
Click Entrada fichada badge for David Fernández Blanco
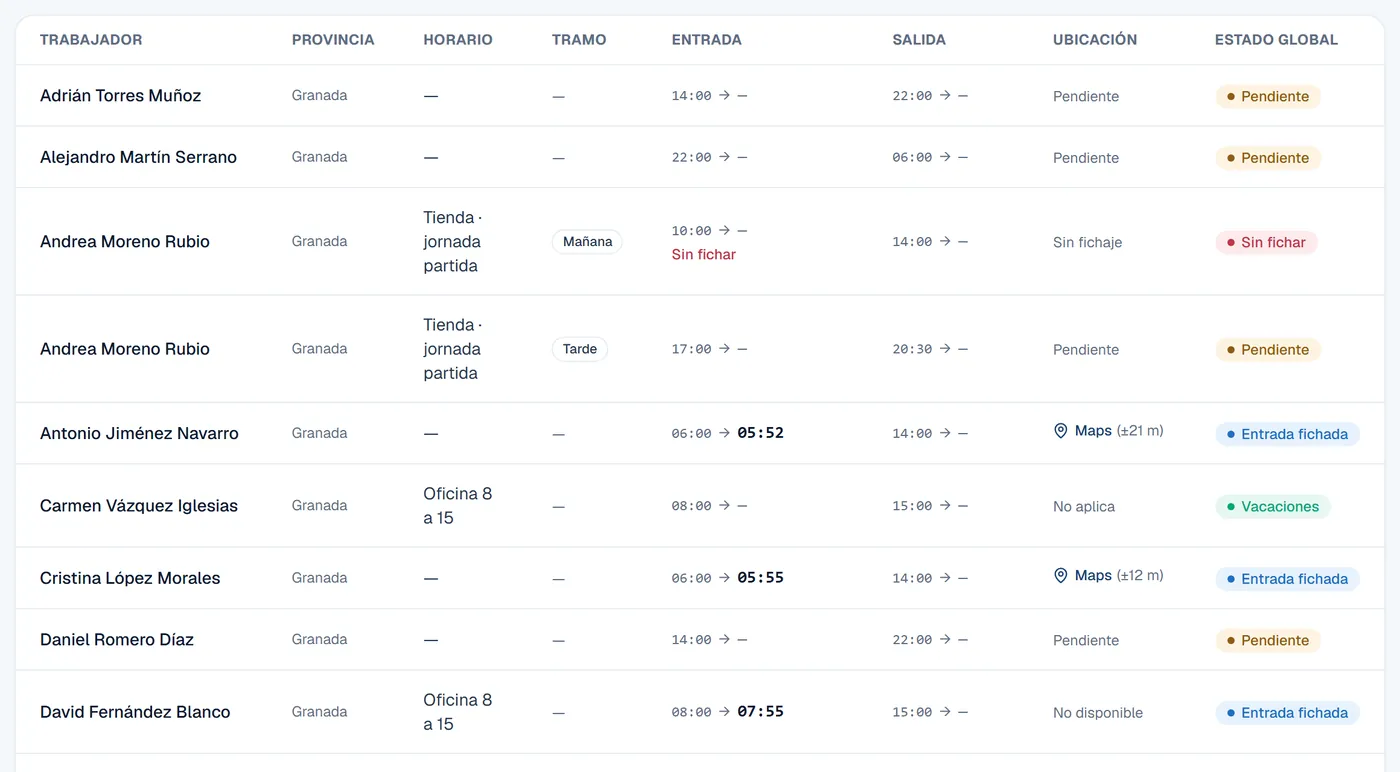click(x=1288, y=713)
